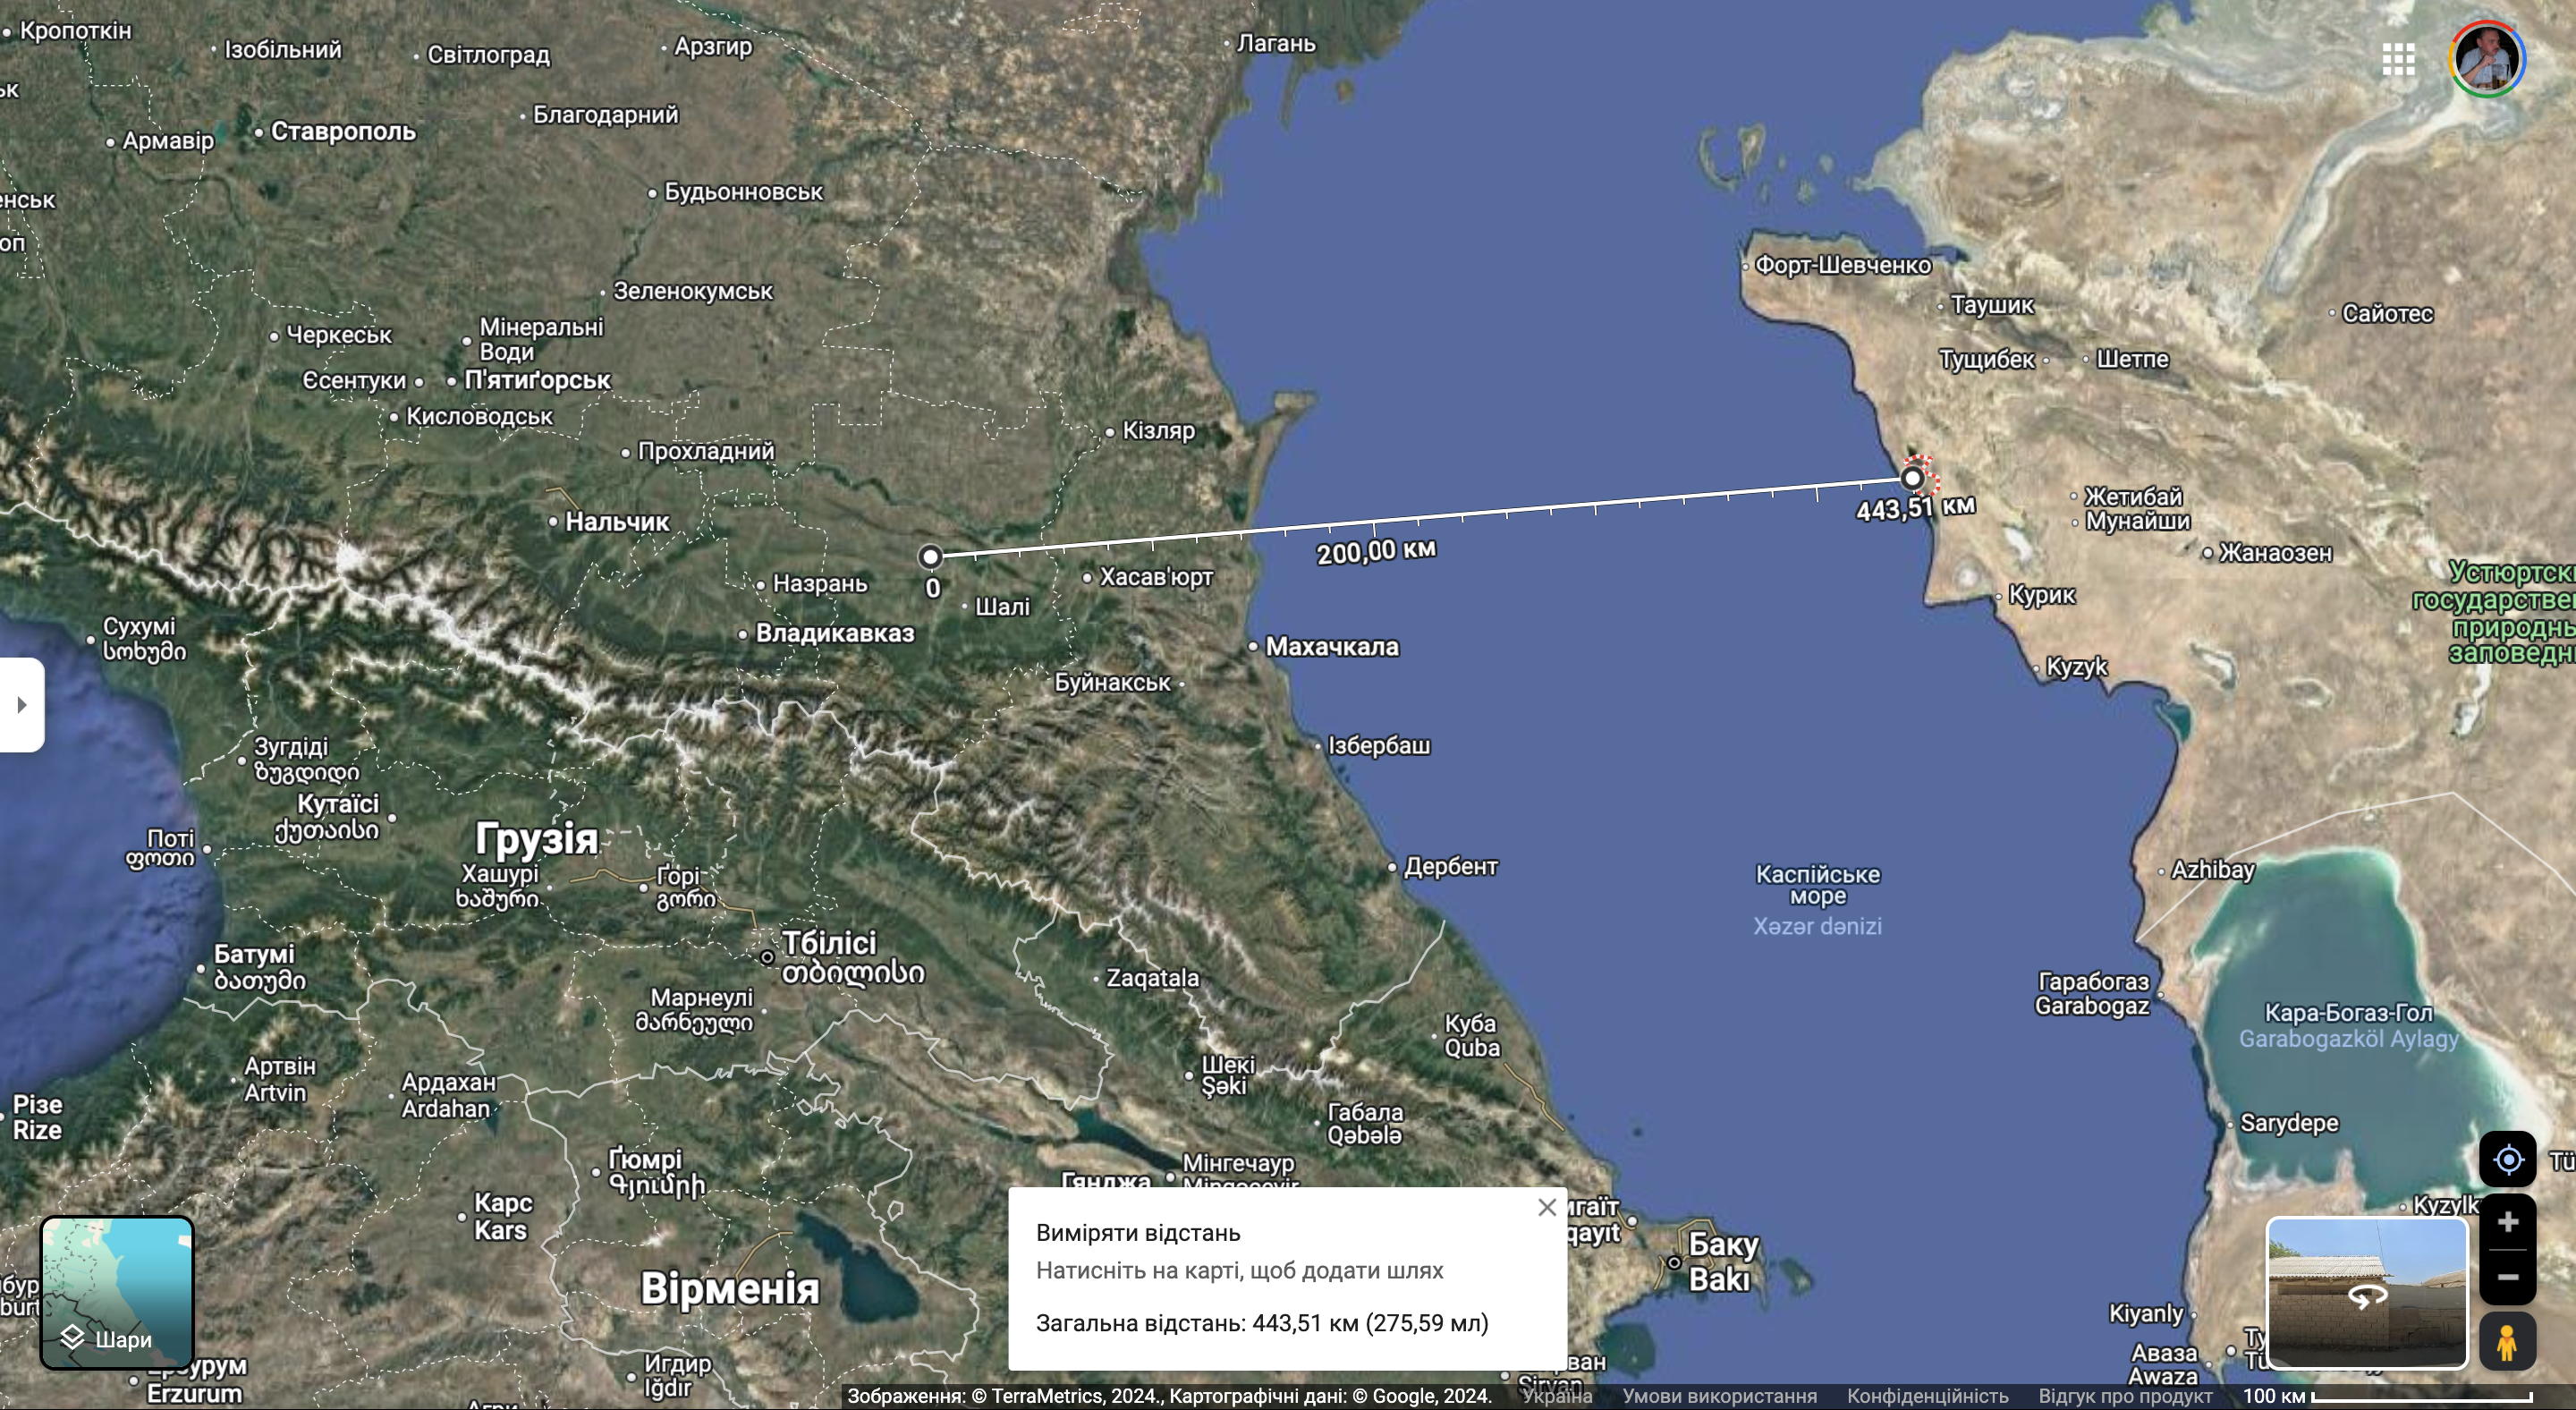The height and width of the screenshot is (1410, 2576).
Task: Open the Google apps grid
Action: (2398, 59)
